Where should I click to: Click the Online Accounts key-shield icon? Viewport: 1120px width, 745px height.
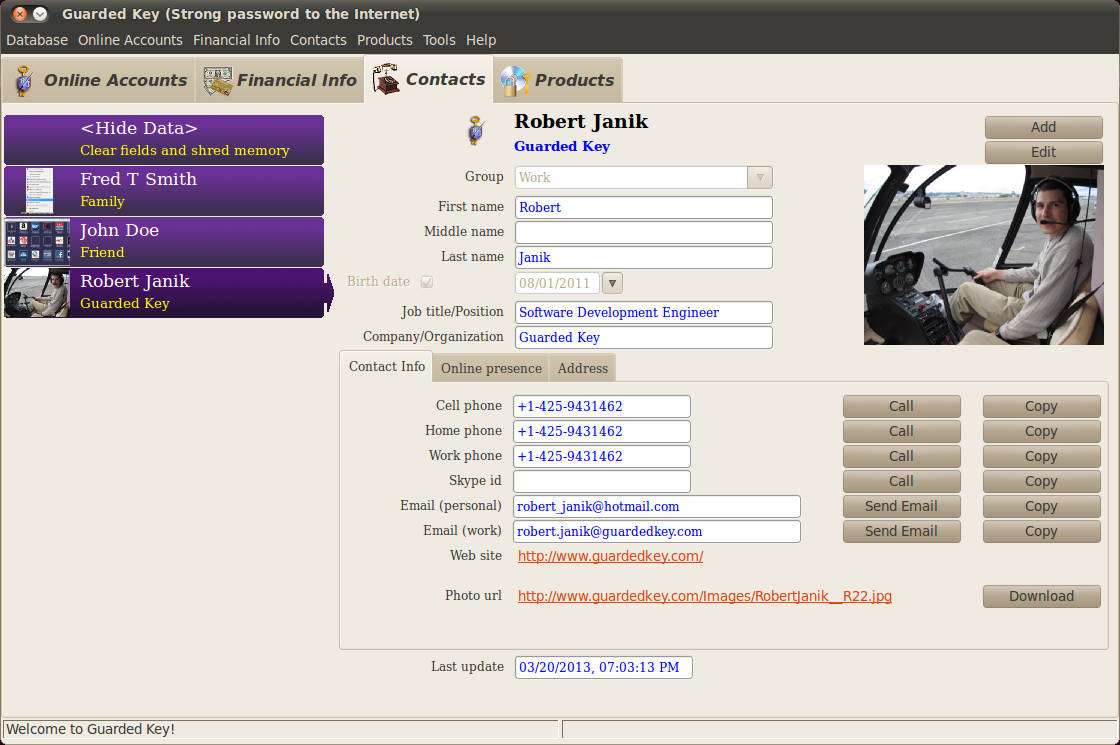[24, 81]
